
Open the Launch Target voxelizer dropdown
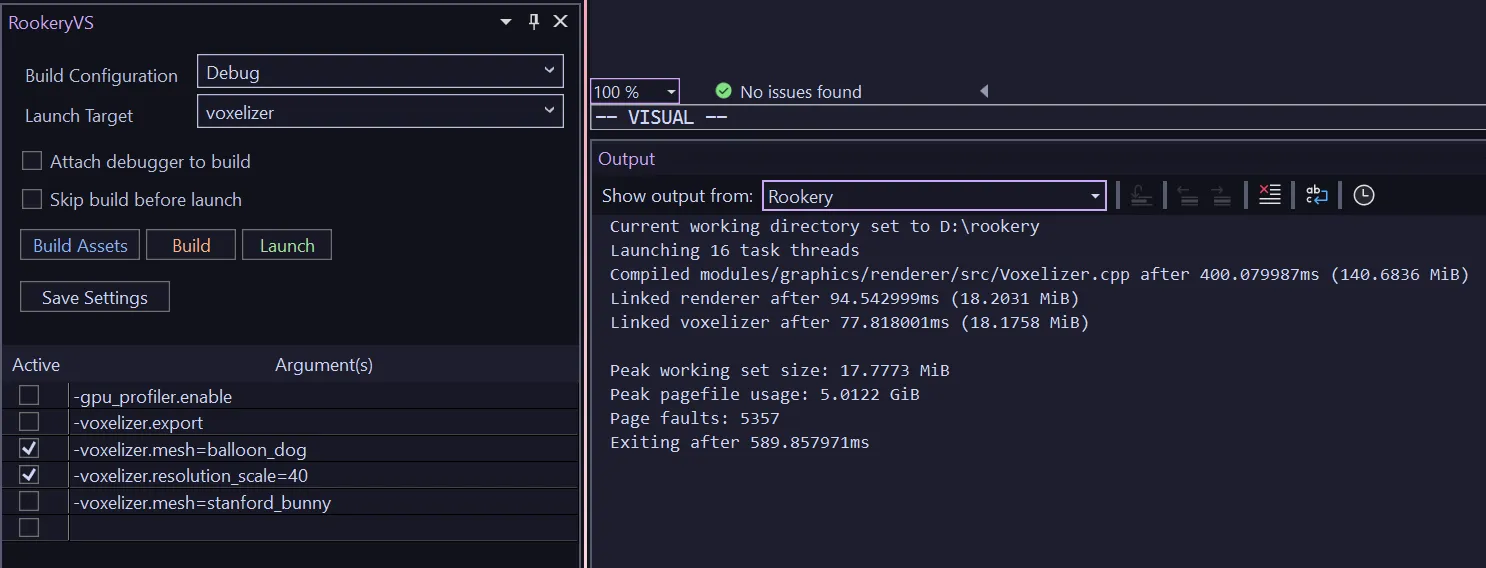pos(380,111)
